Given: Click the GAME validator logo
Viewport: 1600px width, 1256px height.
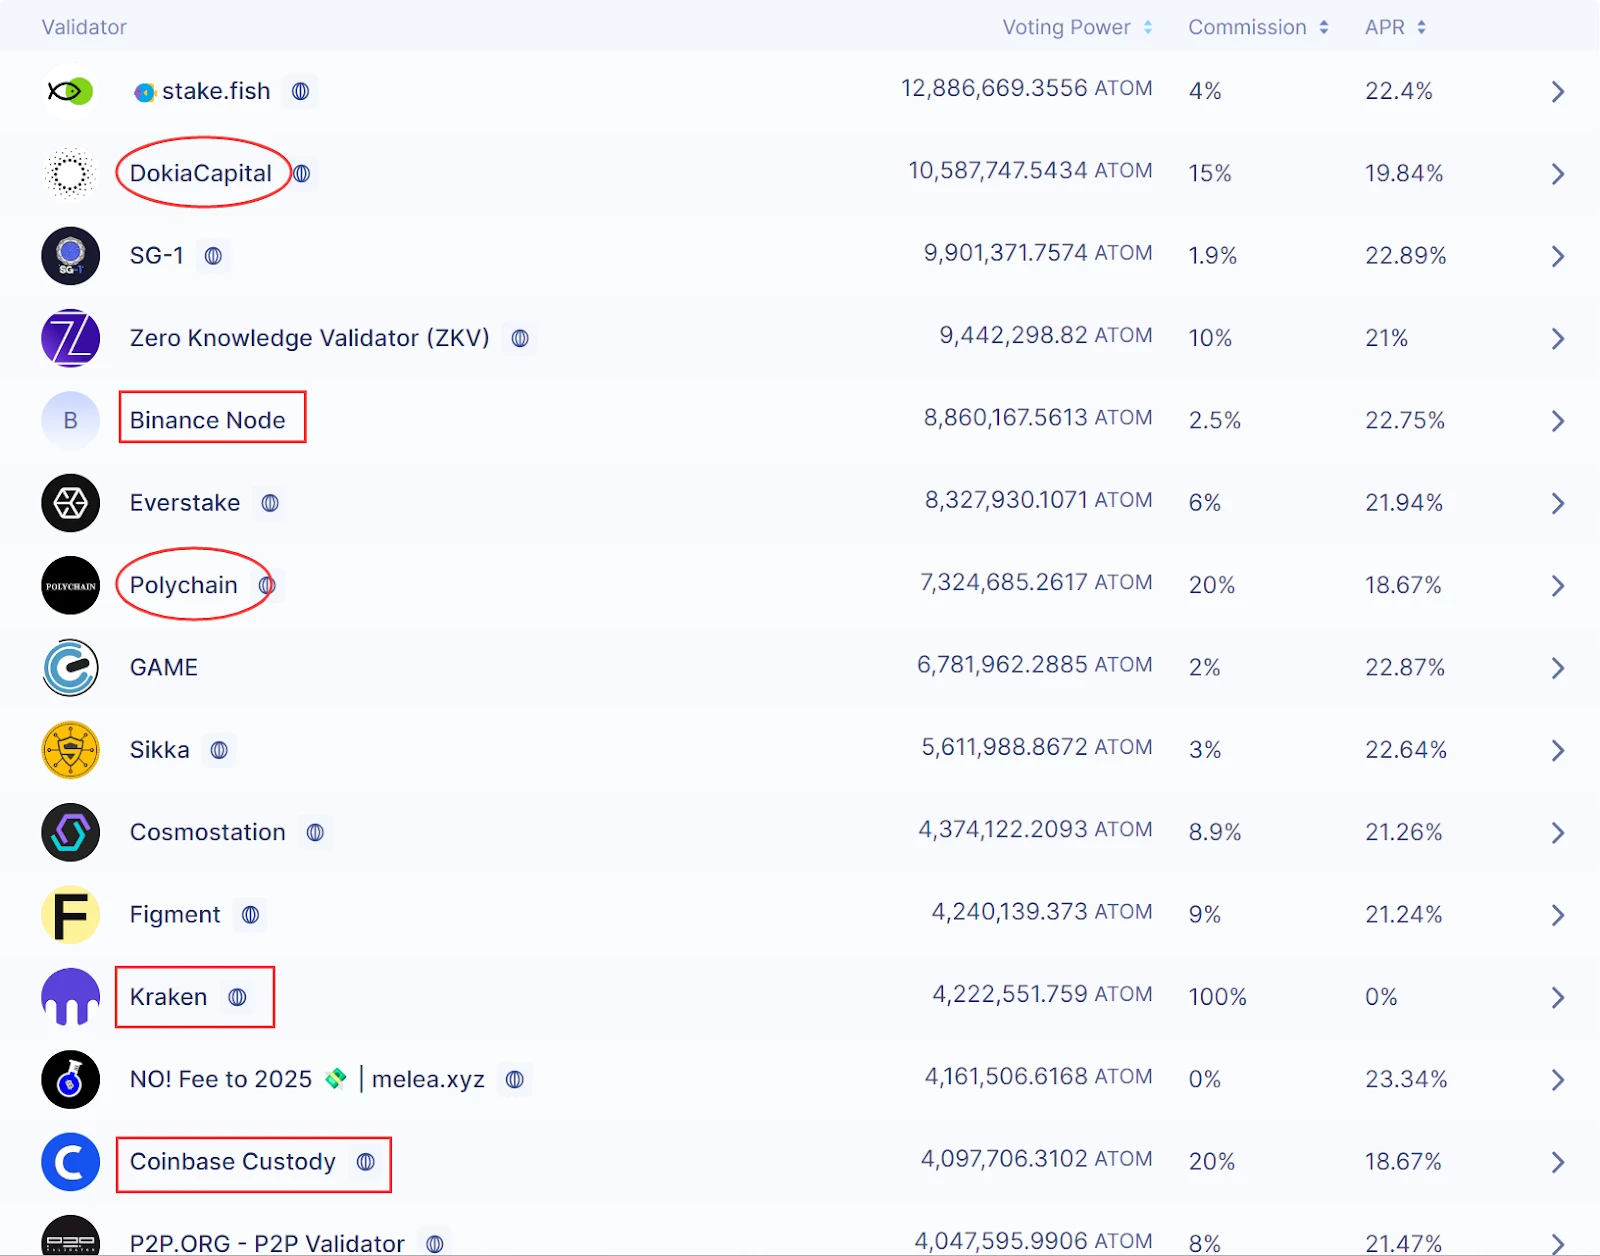Looking at the screenshot, I should tap(70, 668).
